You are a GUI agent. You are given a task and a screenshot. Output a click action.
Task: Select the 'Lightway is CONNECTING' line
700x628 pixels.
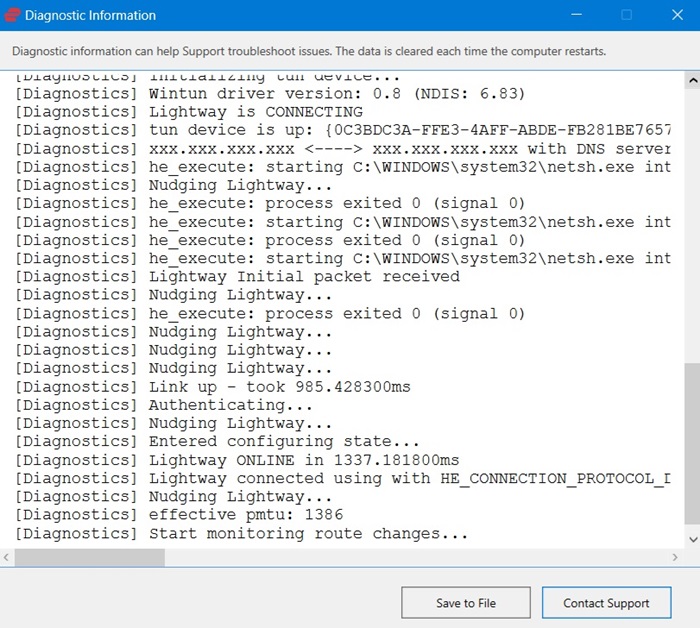click(x=189, y=112)
